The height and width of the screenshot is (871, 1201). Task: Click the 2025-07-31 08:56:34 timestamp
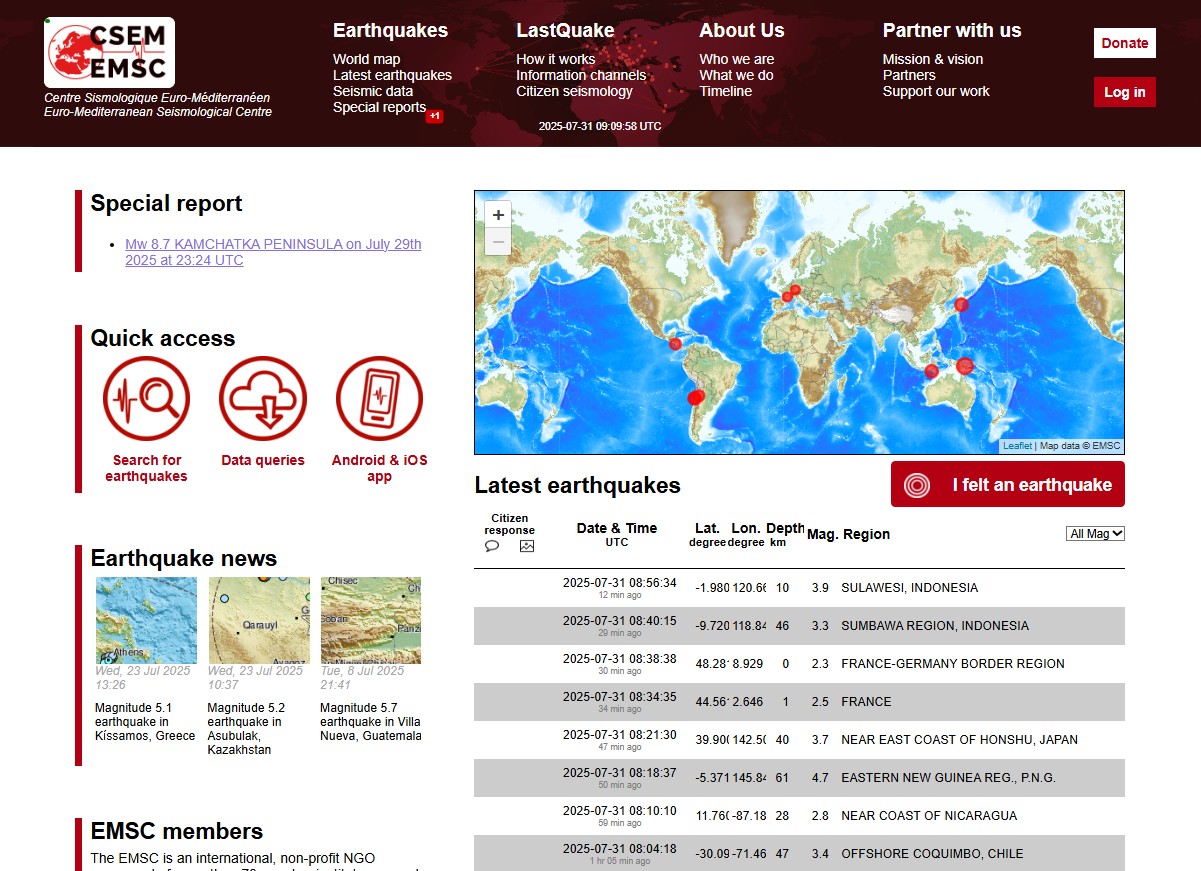click(619, 583)
